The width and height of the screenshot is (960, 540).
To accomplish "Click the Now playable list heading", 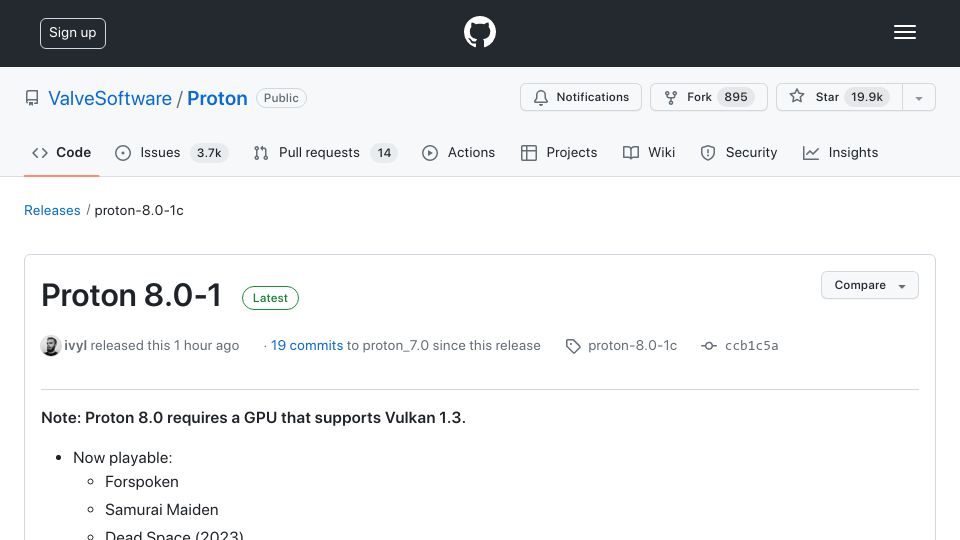I will coord(122,458).
